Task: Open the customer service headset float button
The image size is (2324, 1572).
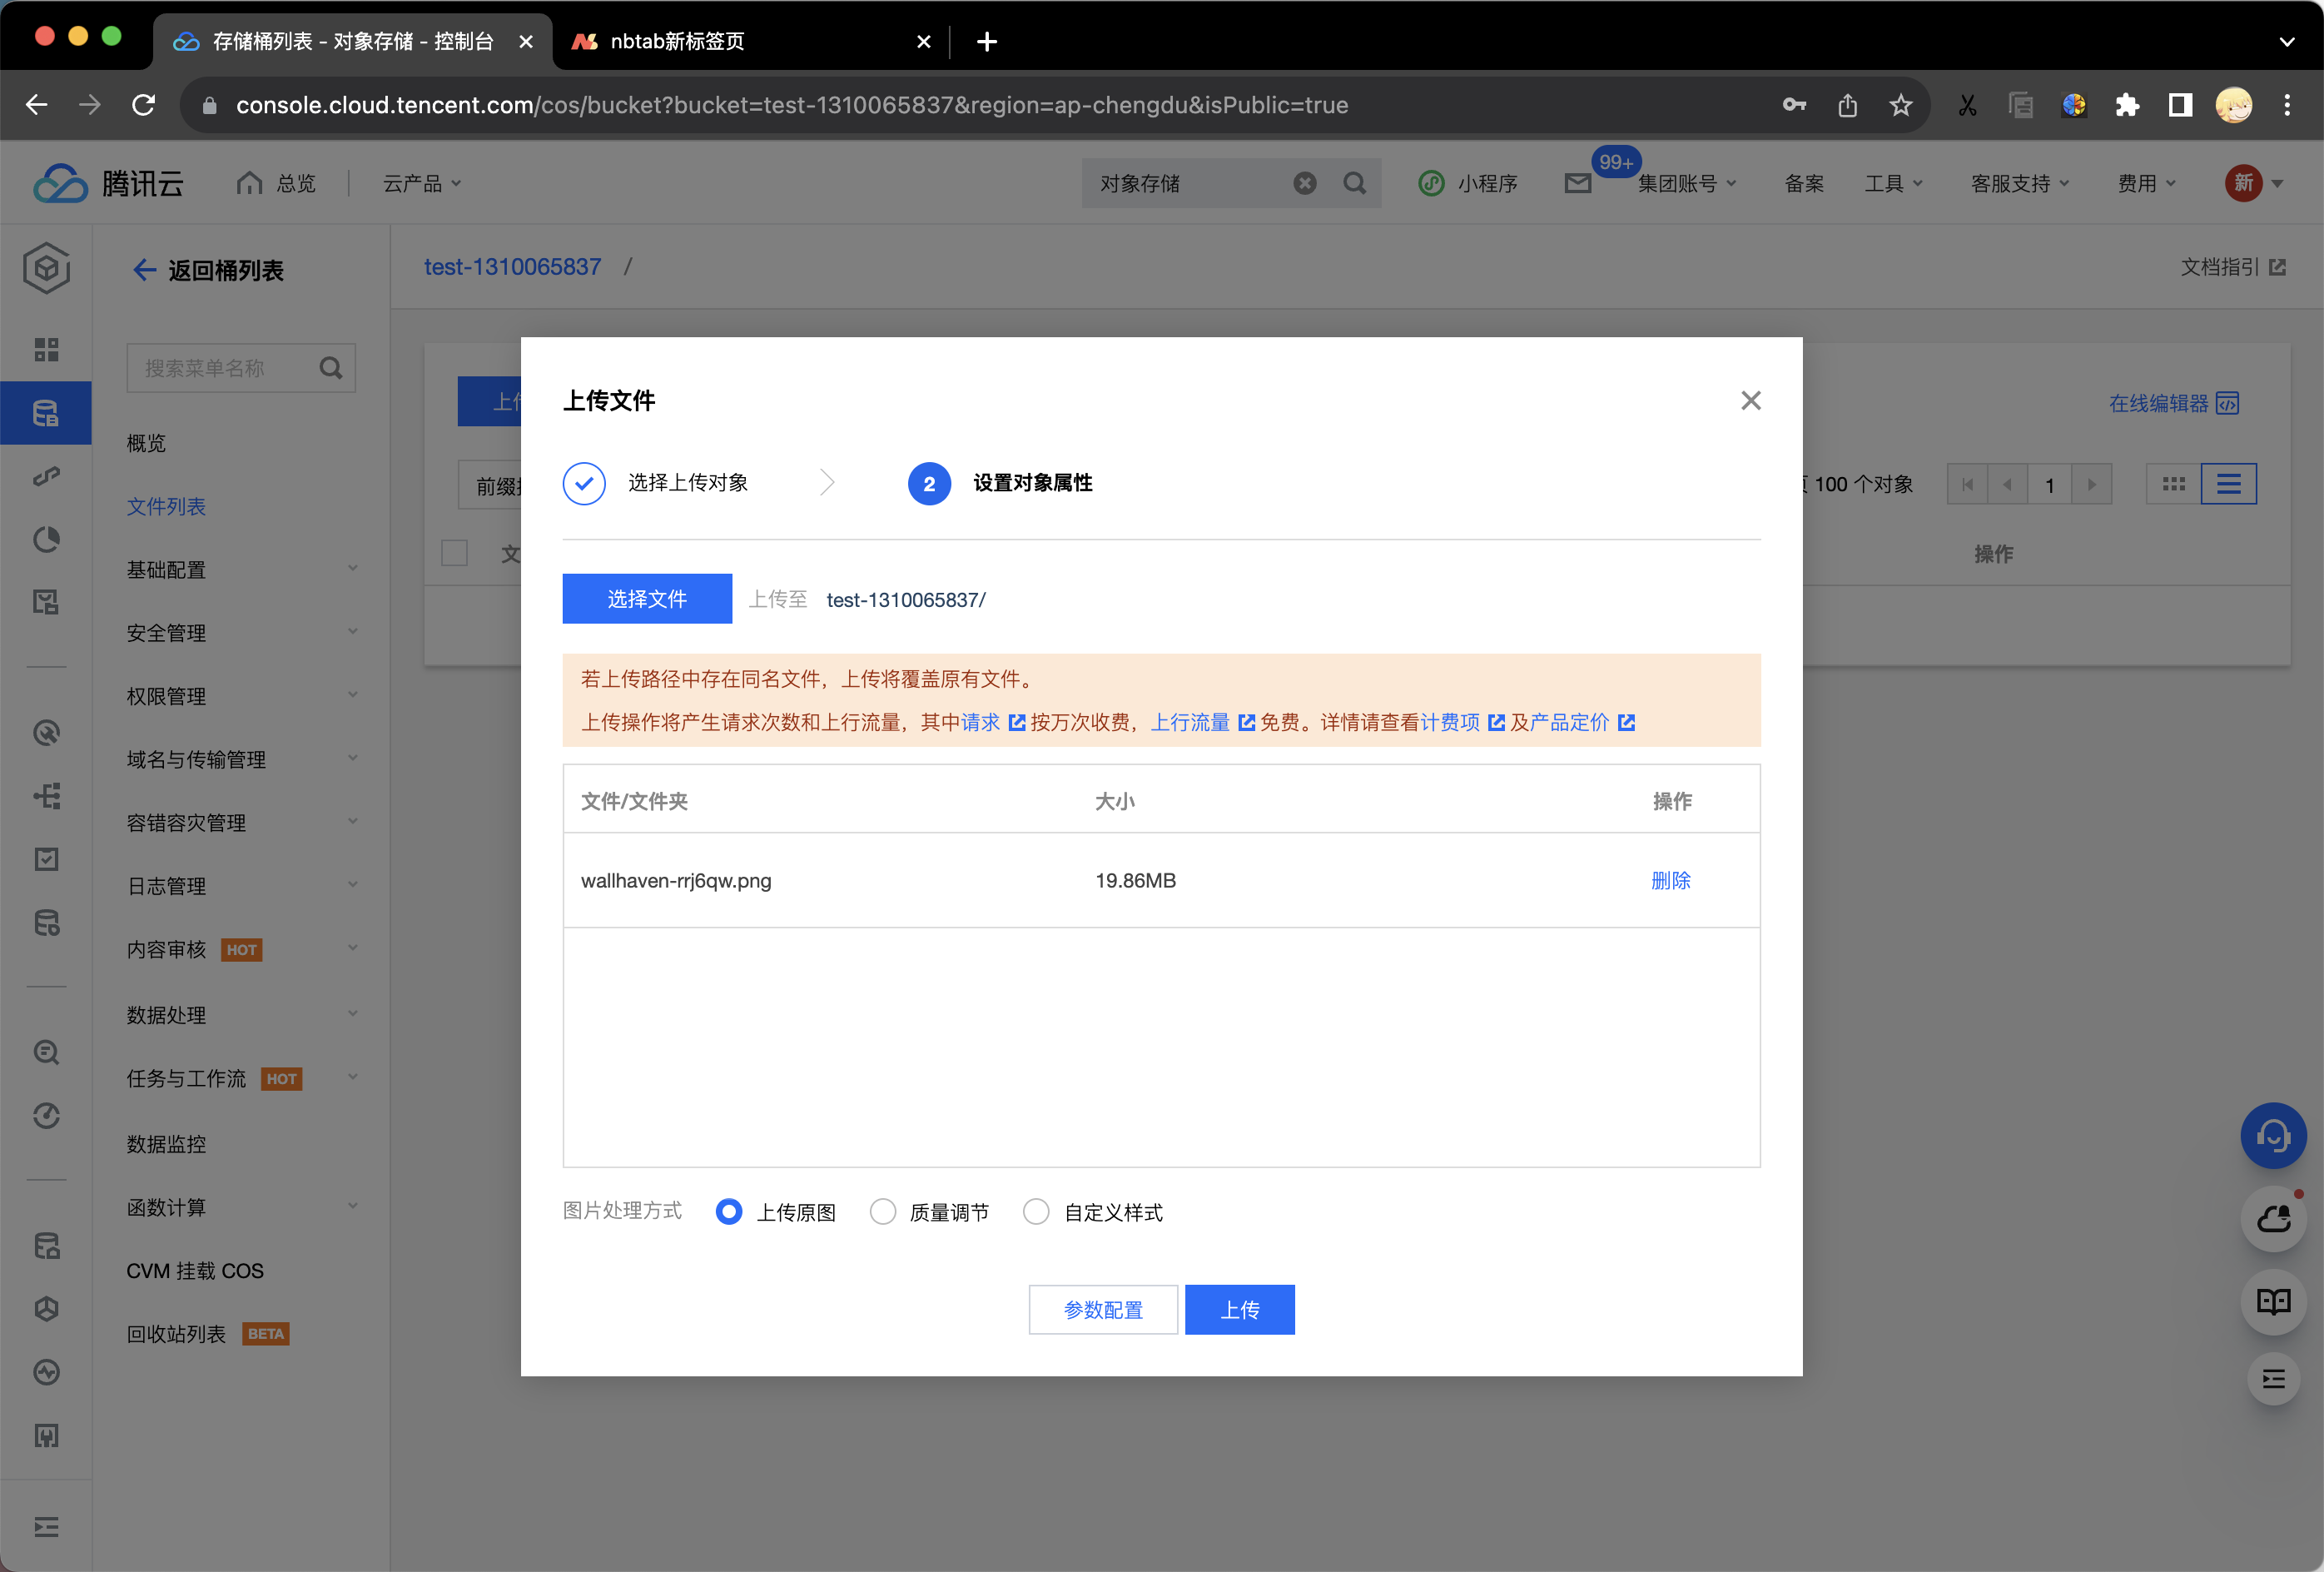Action: pyautogui.click(x=2273, y=1135)
